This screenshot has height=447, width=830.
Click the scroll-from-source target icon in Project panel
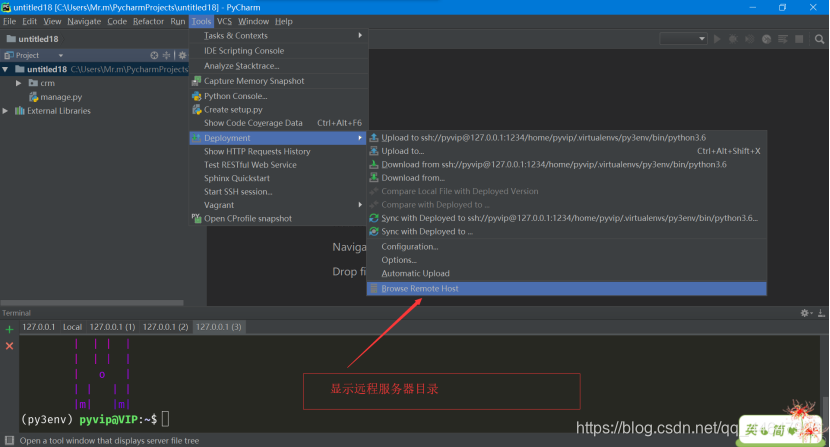click(x=154, y=55)
